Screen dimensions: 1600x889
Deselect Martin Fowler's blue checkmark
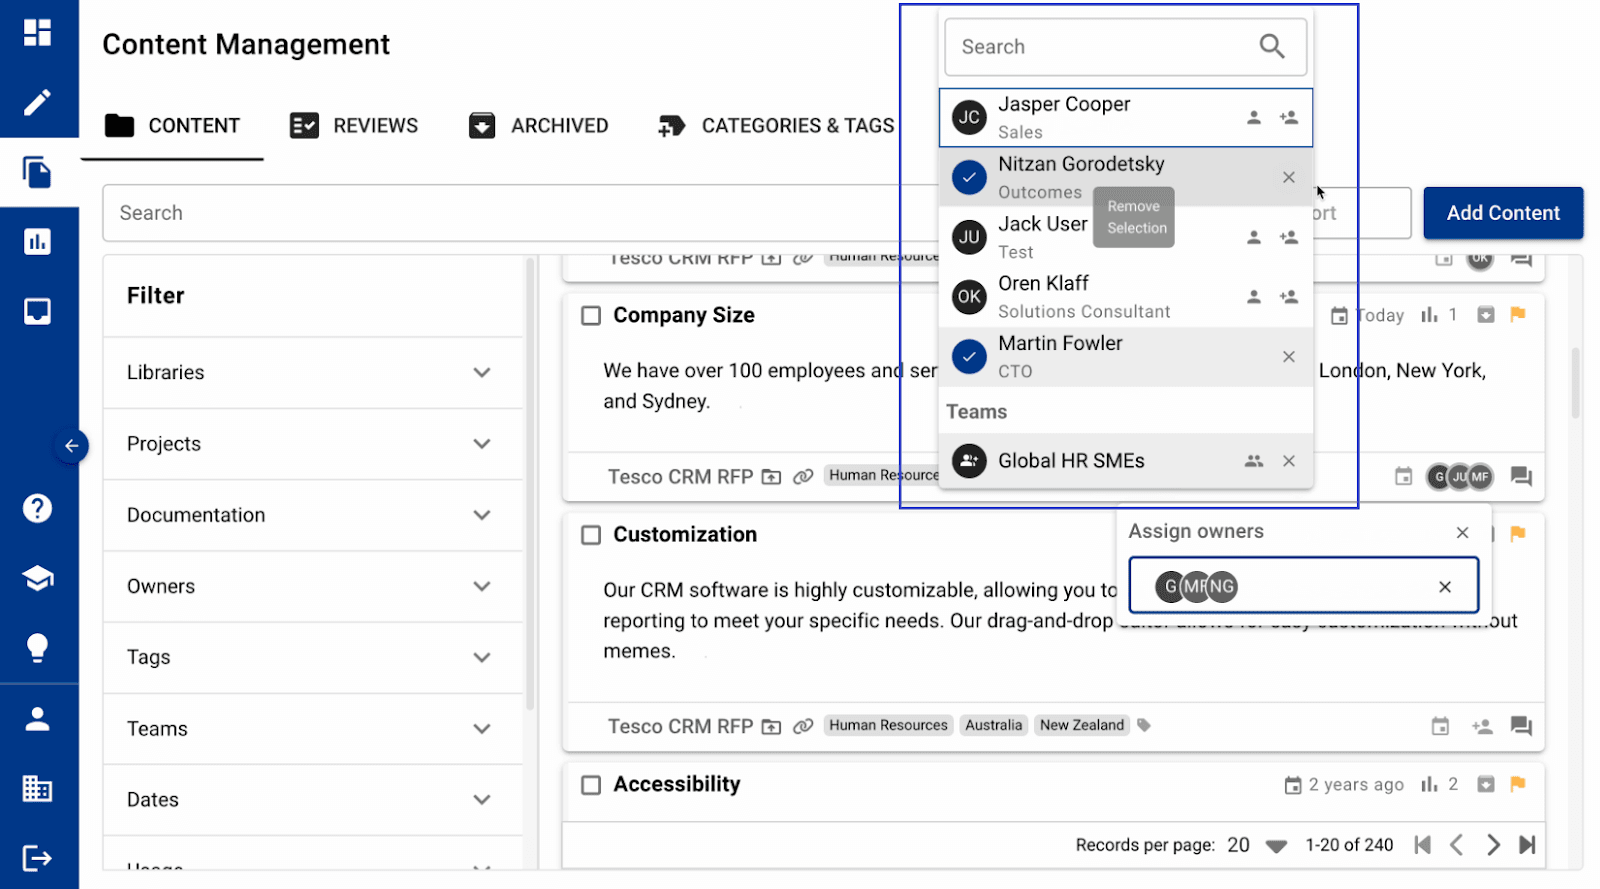click(969, 357)
